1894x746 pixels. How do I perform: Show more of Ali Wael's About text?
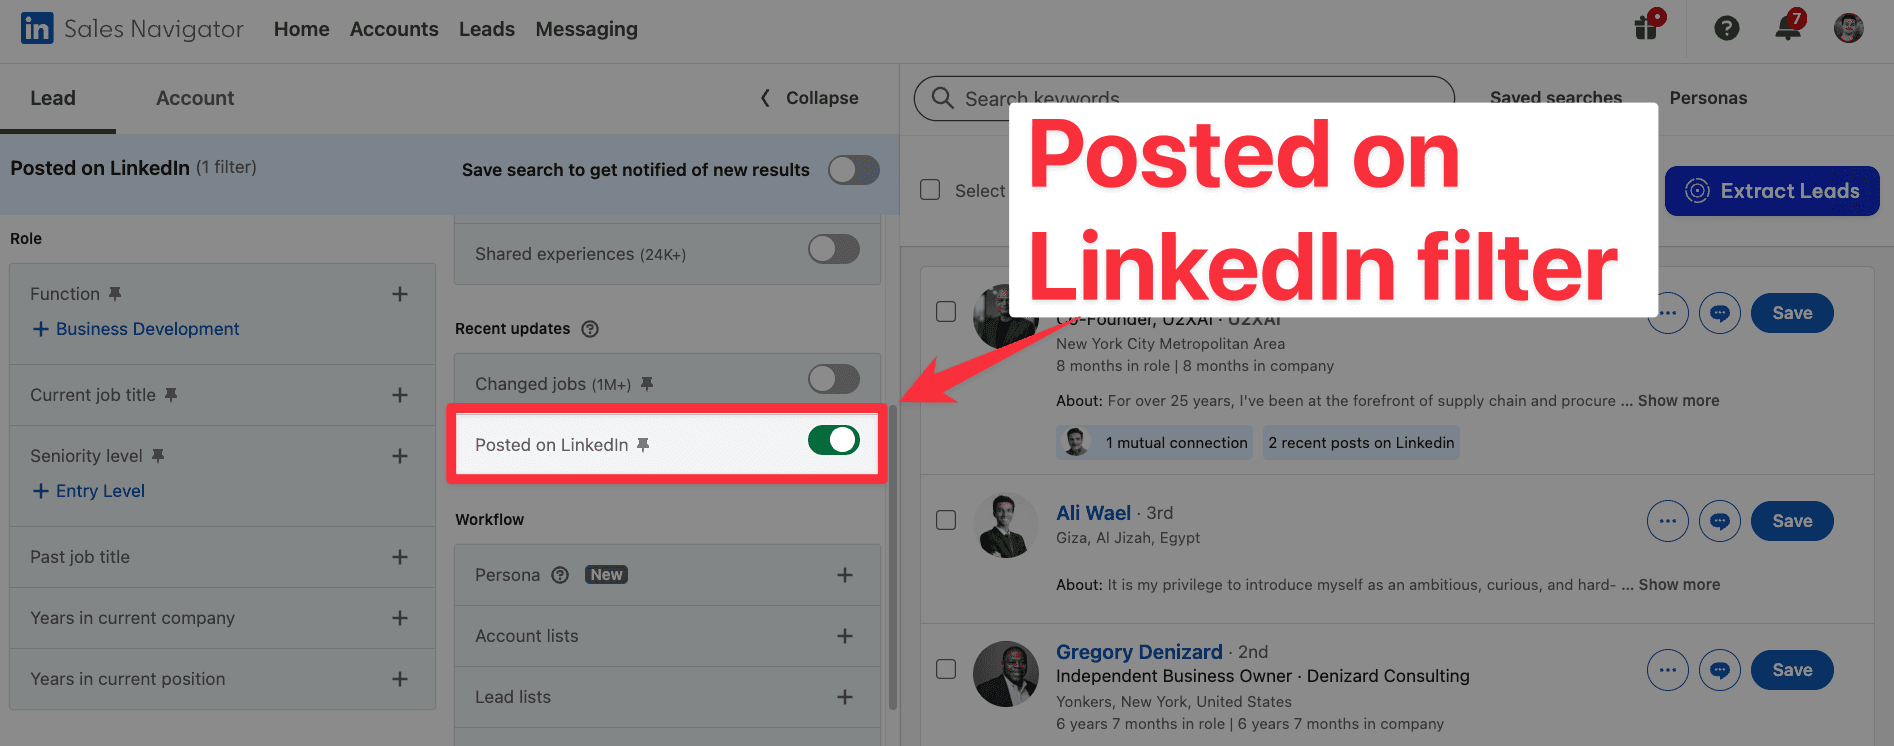[x=1679, y=585]
